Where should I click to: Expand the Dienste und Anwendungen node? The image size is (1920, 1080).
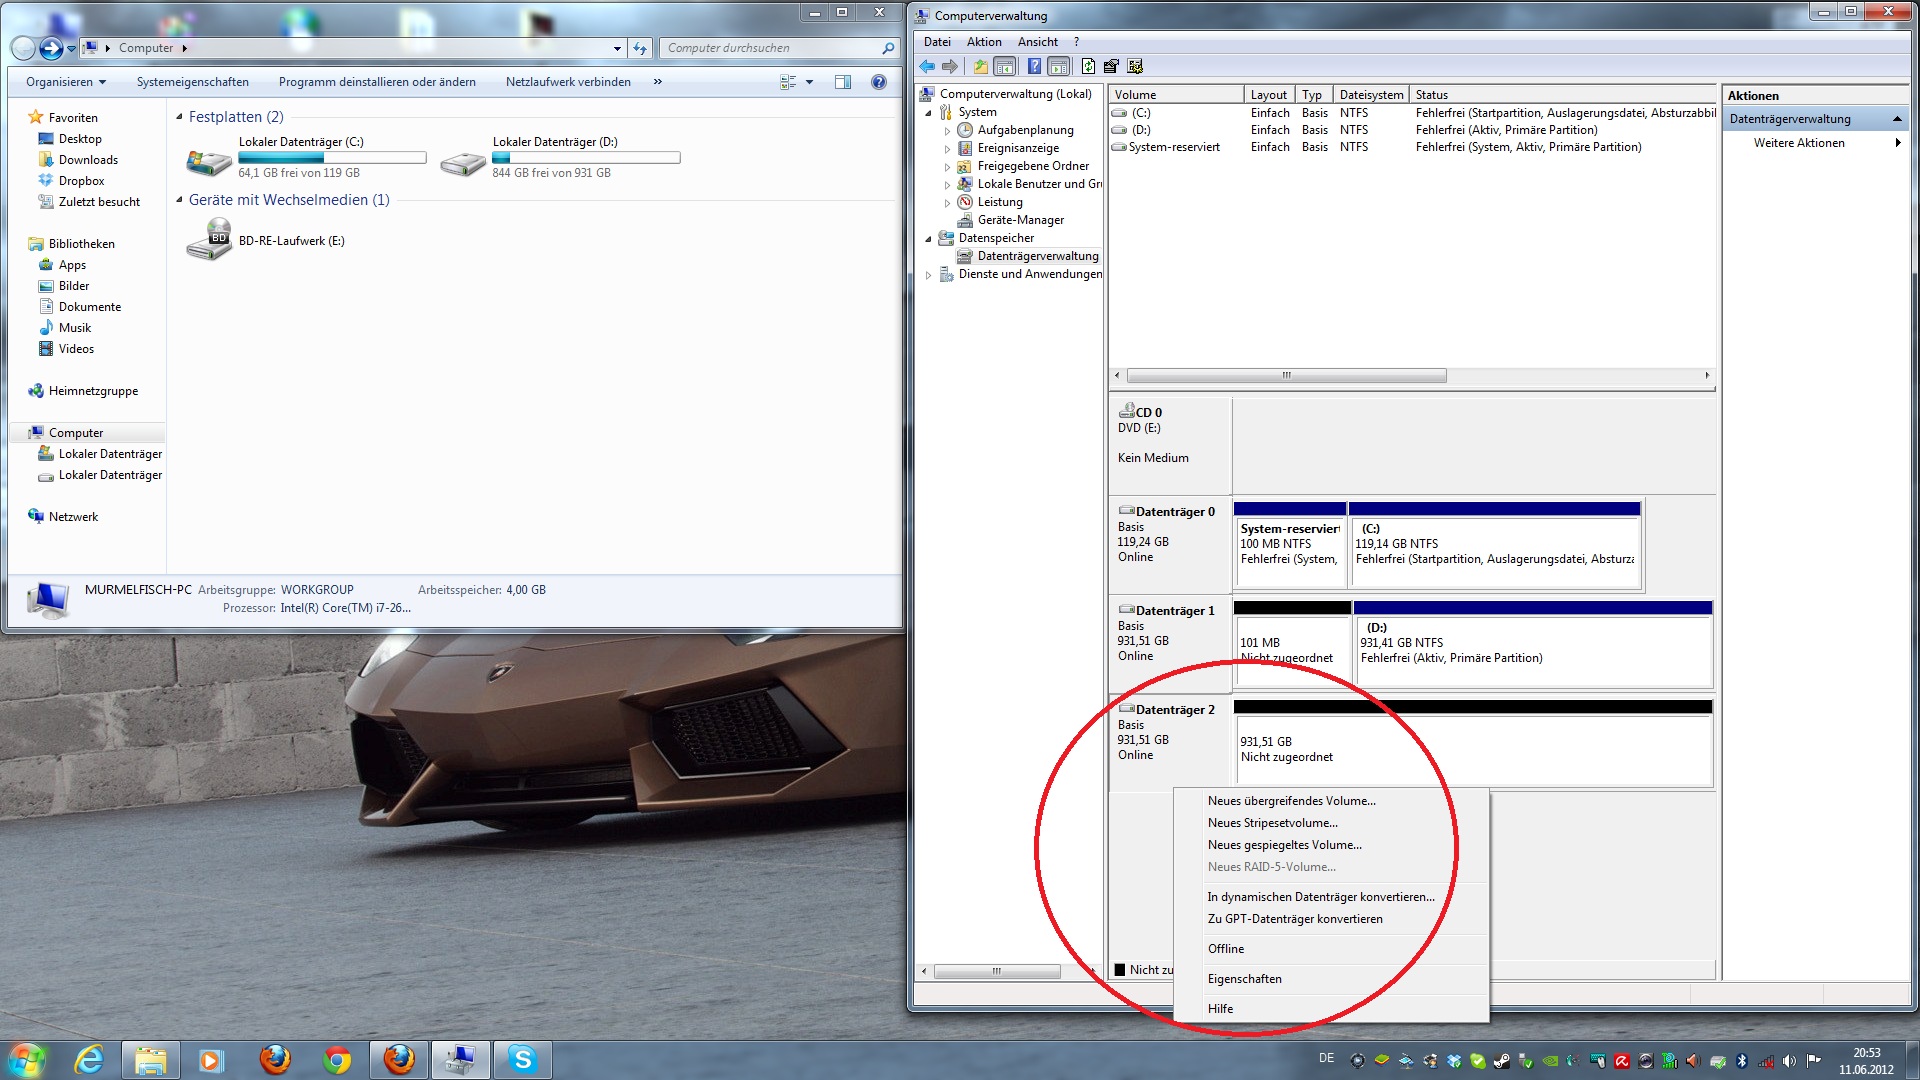929,274
